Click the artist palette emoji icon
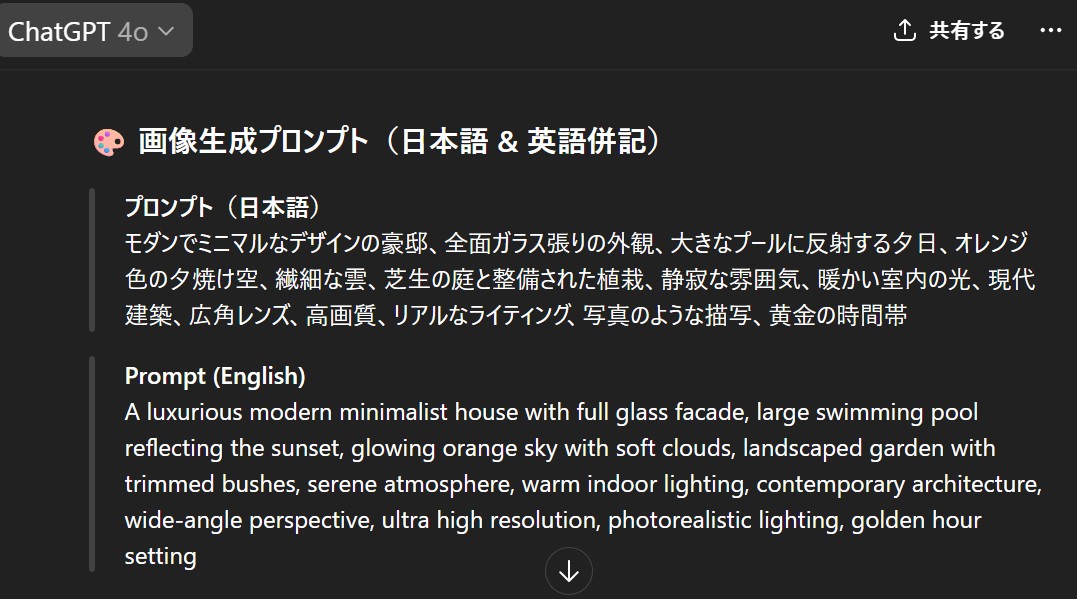1077x599 pixels. (109, 142)
